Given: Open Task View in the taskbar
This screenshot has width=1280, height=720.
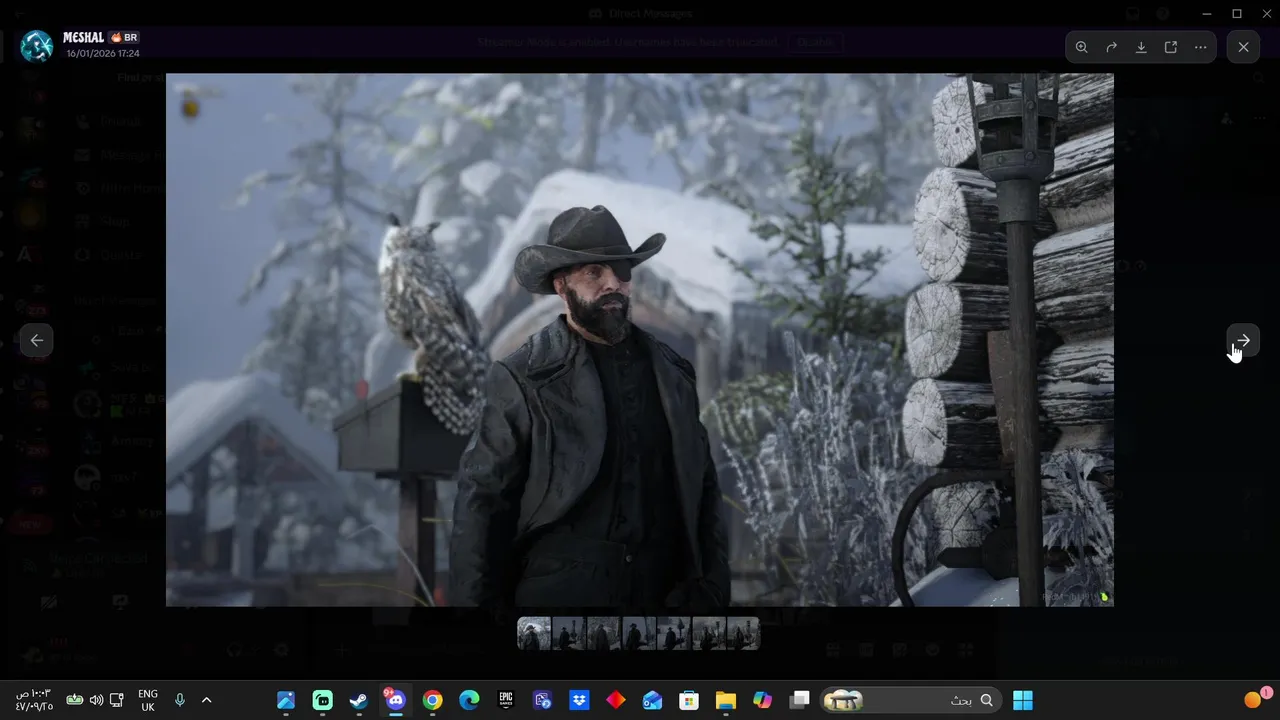Looking at the screenshot, I should 799,700.
